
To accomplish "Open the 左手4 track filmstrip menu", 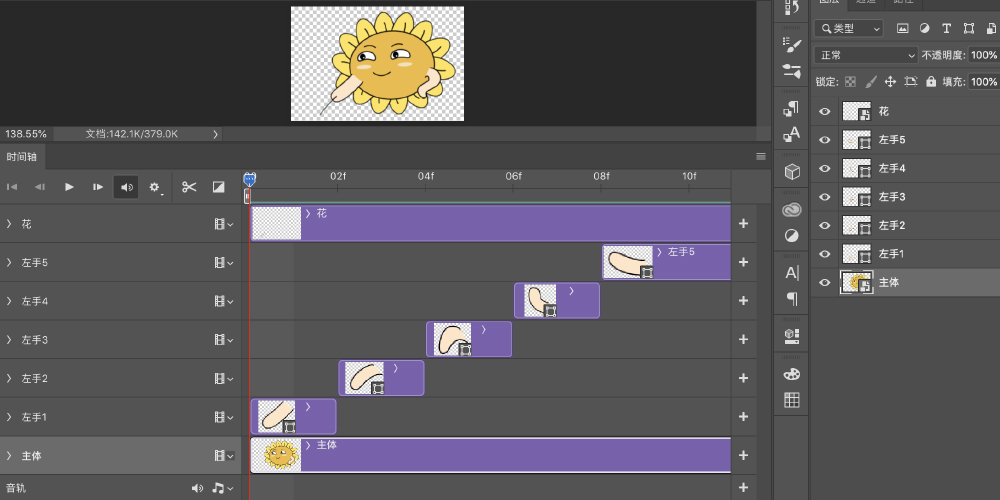I will point(224,301).
